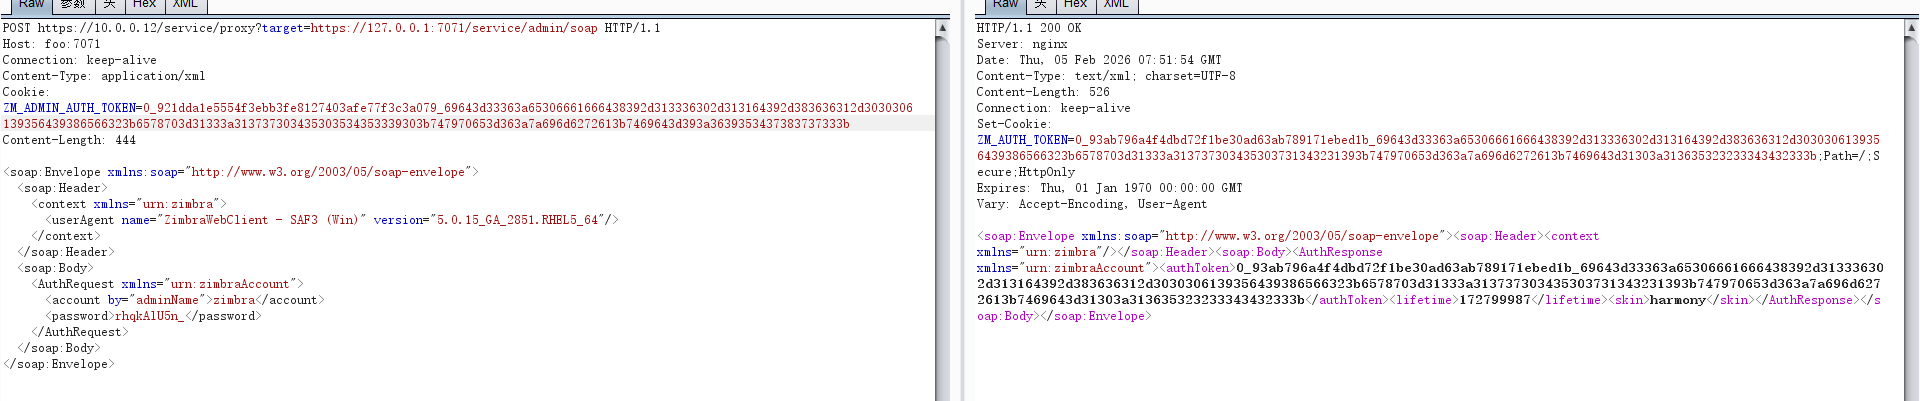Viewport: 1920px width, 401px height.
Task: Click the request pane scroll-up arrow
Action: click(942, 28)
